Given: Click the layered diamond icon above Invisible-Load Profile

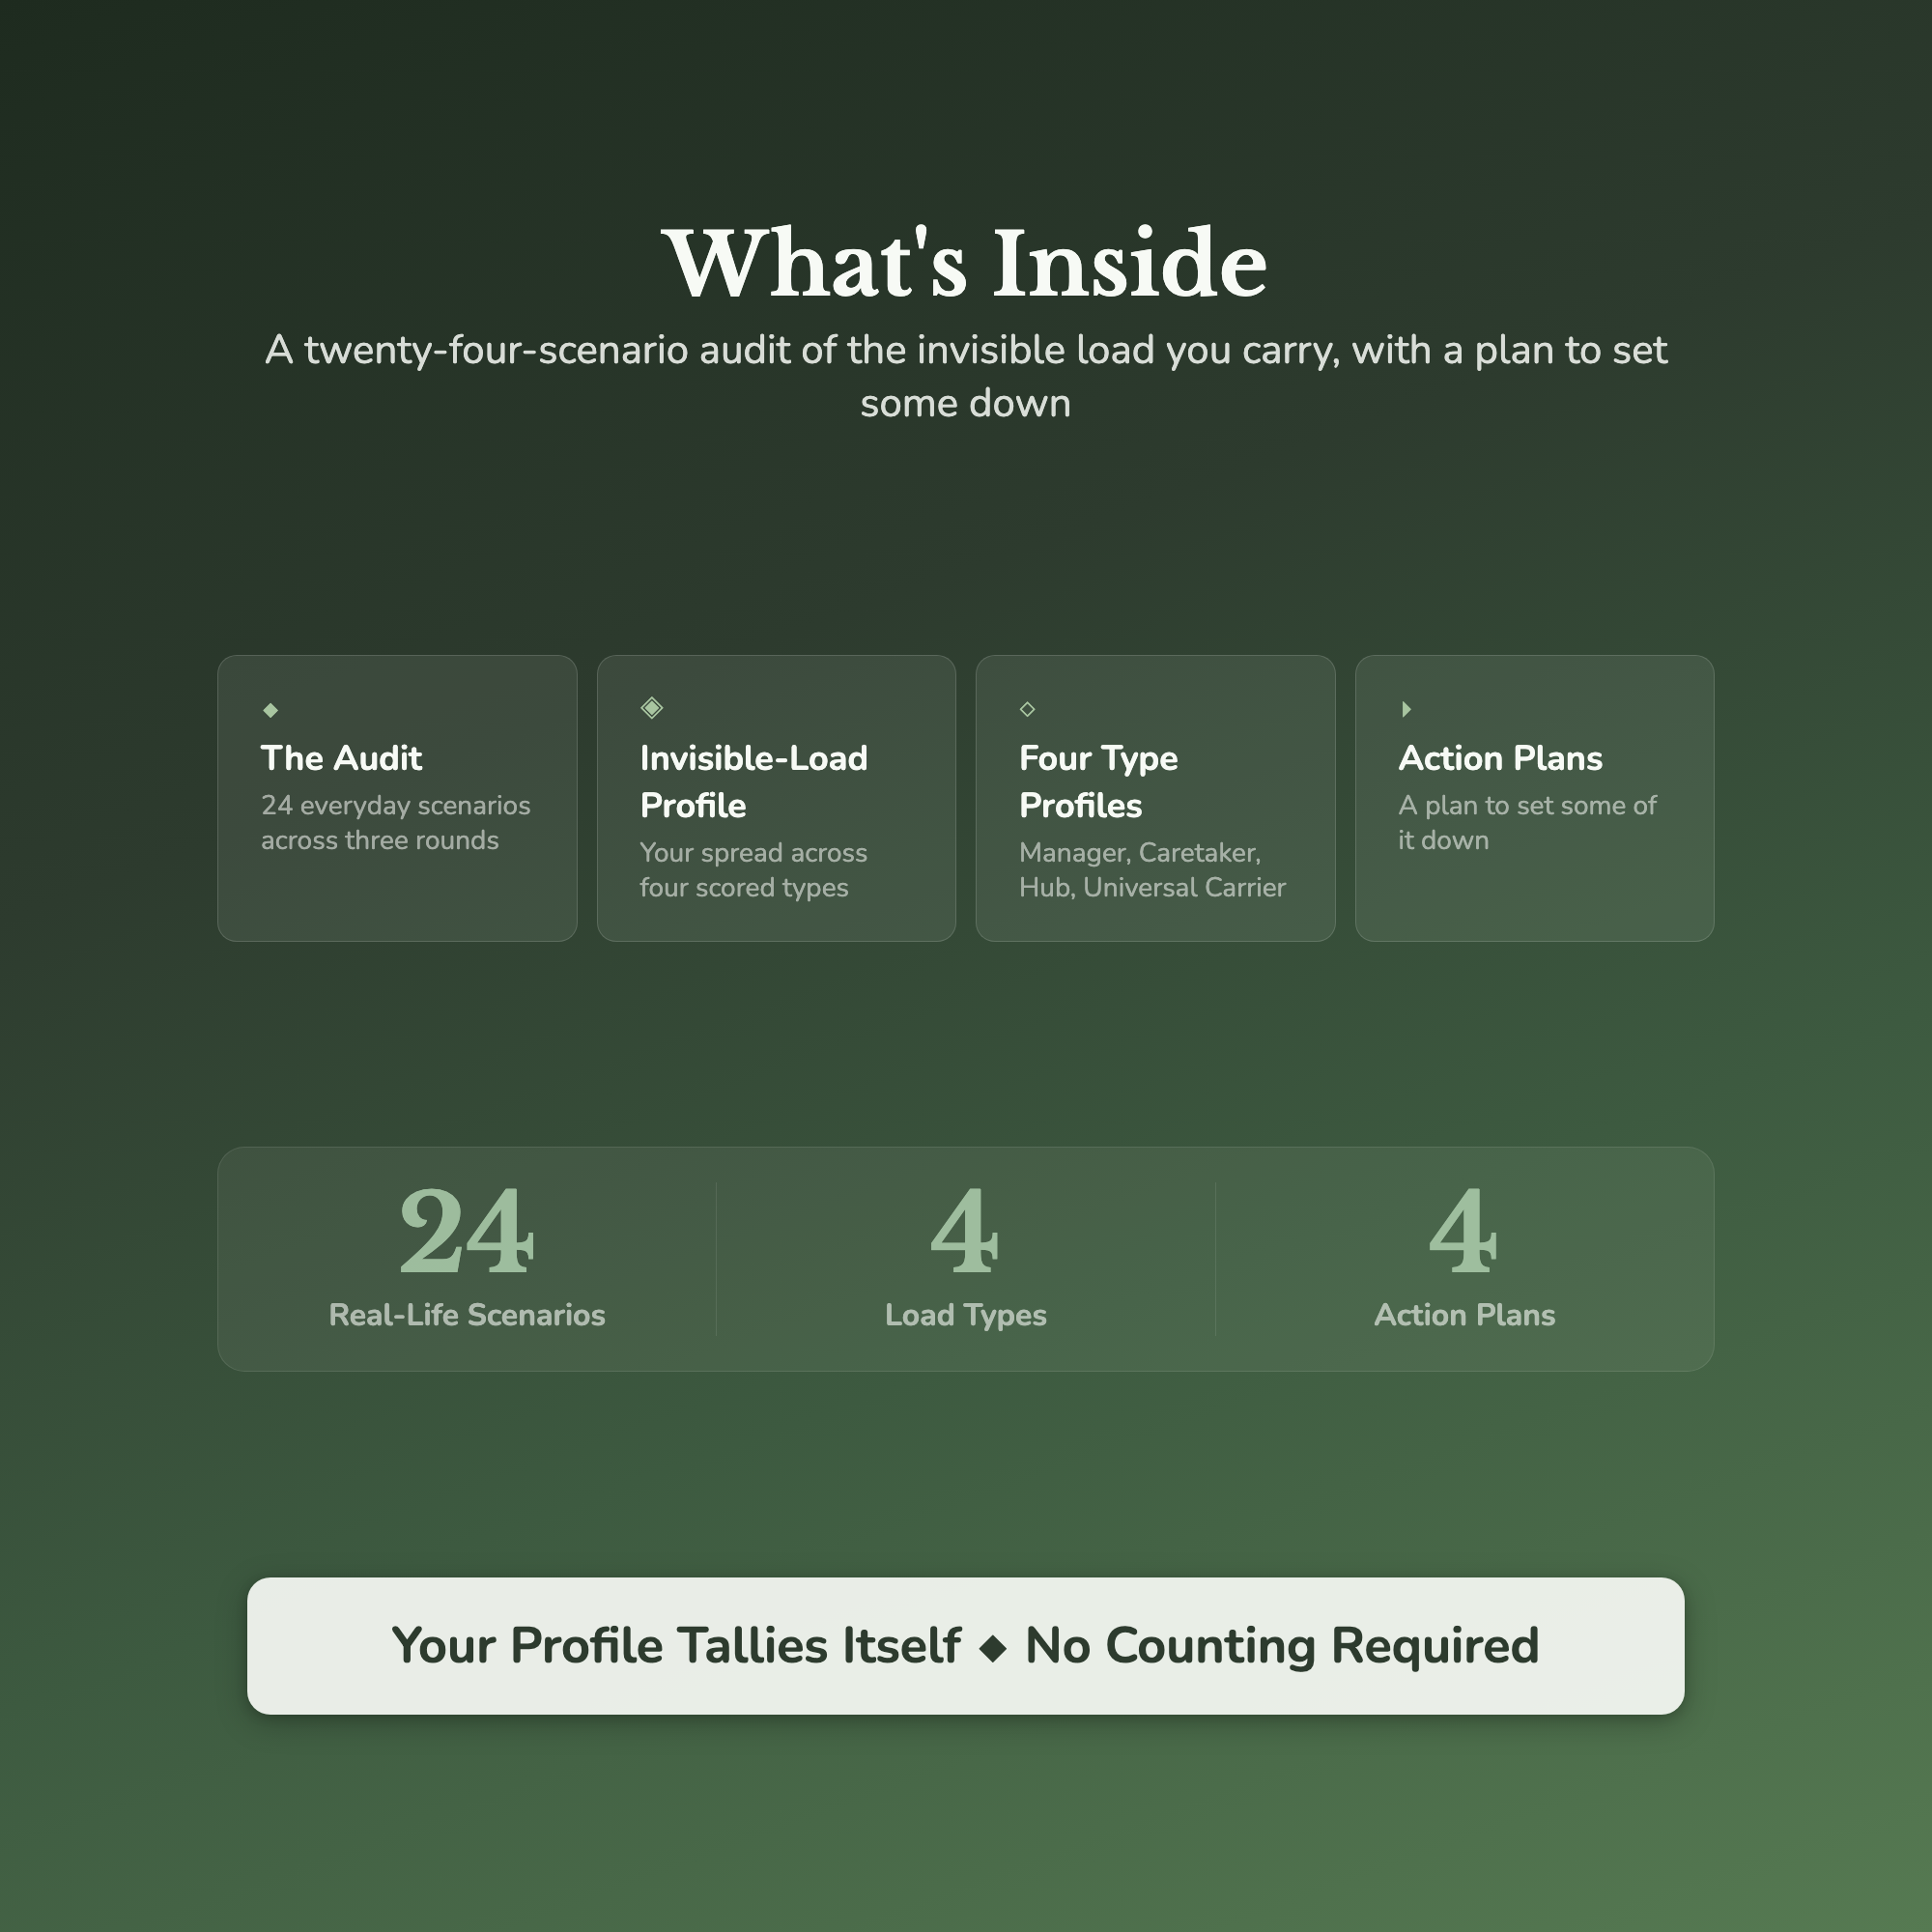Looking at the screenshot, I should [652, 708].
